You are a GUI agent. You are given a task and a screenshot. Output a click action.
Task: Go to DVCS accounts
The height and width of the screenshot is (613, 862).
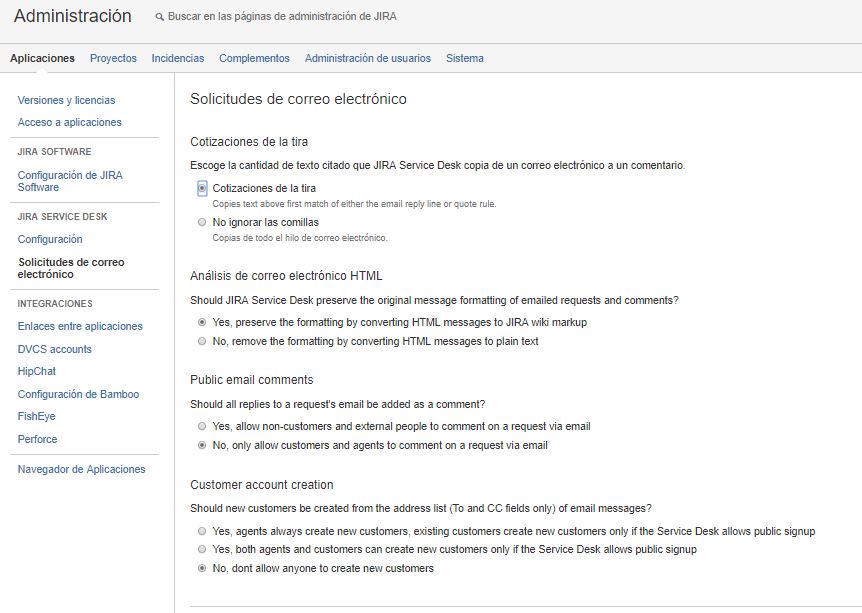pos(54,349)
